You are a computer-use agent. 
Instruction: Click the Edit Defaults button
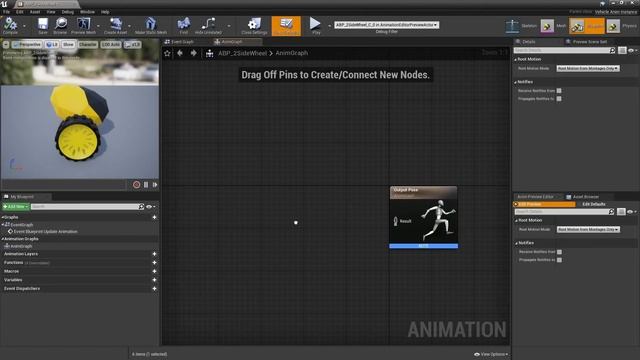pos(593,204)
